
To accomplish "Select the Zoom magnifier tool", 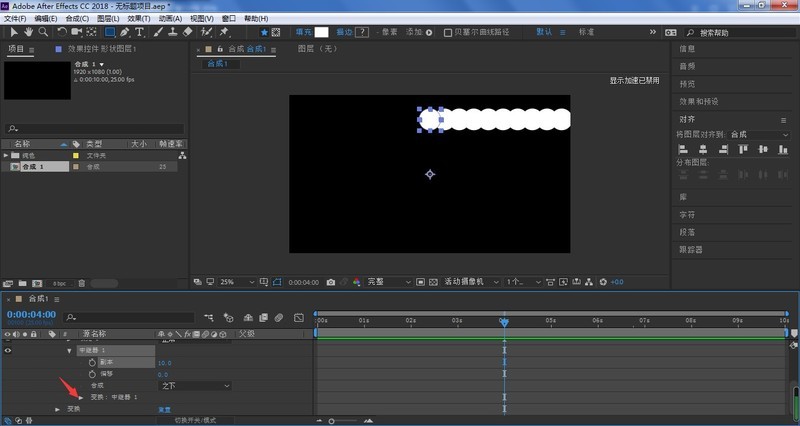I will tap(43, 32).
